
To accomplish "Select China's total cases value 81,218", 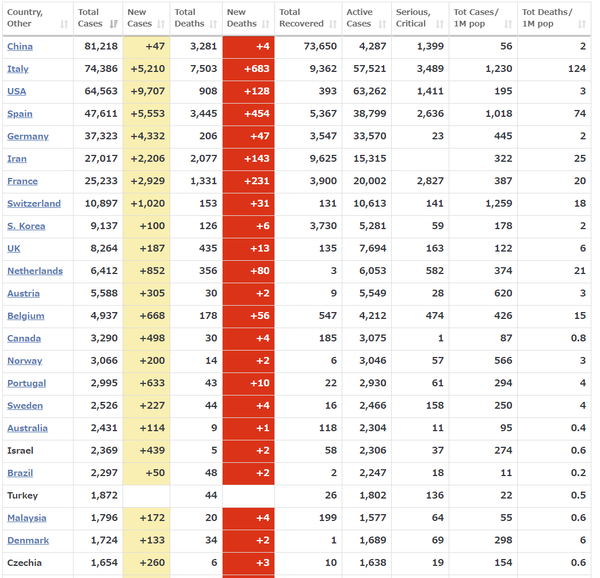I will point(101,46).
